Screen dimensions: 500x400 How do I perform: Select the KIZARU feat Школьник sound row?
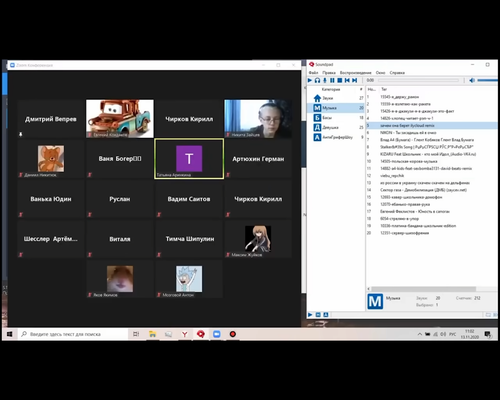[x=432, y=154]
